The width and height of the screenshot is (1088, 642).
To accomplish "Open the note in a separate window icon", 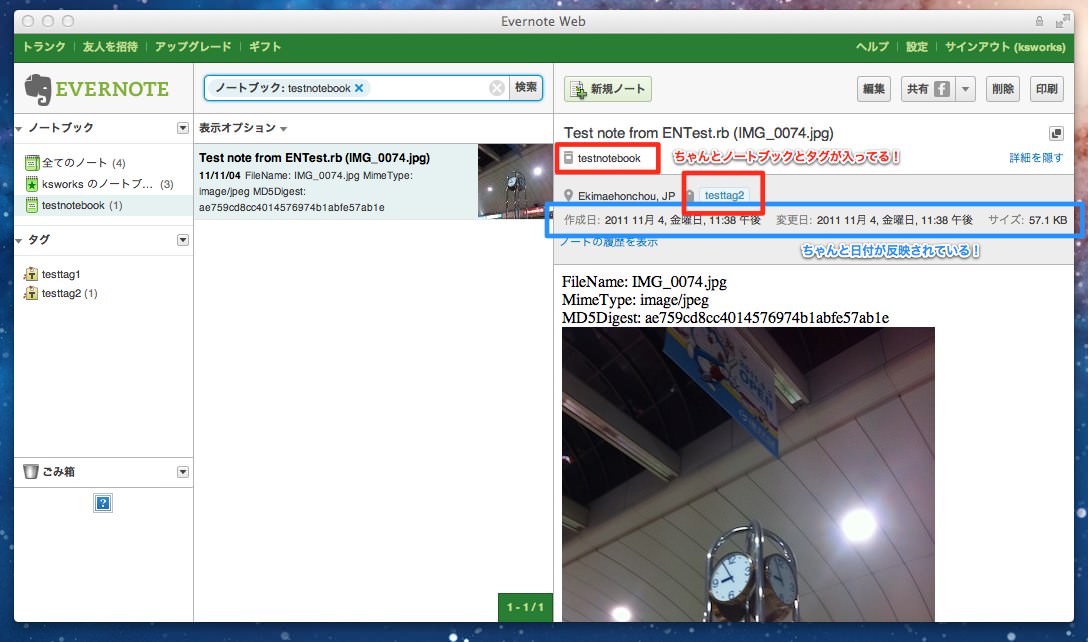I will [x=1056, y=133].
